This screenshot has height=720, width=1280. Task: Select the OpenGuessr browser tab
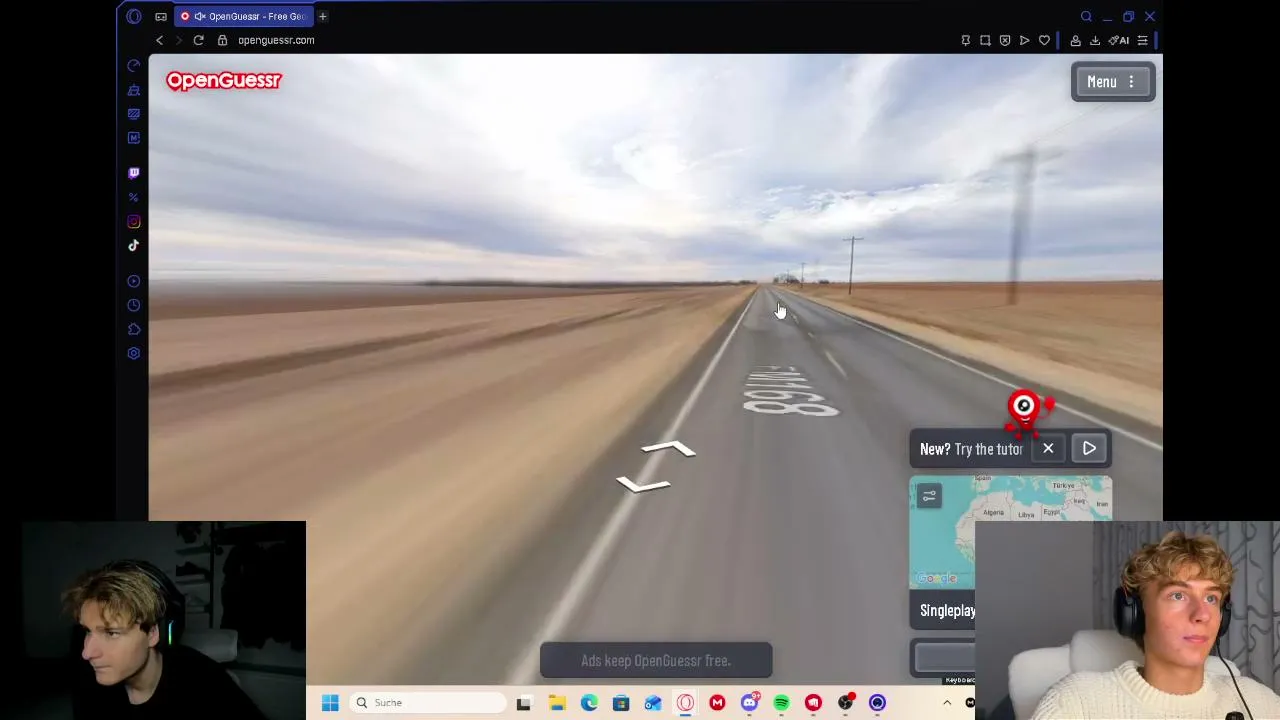pyautogui.click(x=245, y=16)
